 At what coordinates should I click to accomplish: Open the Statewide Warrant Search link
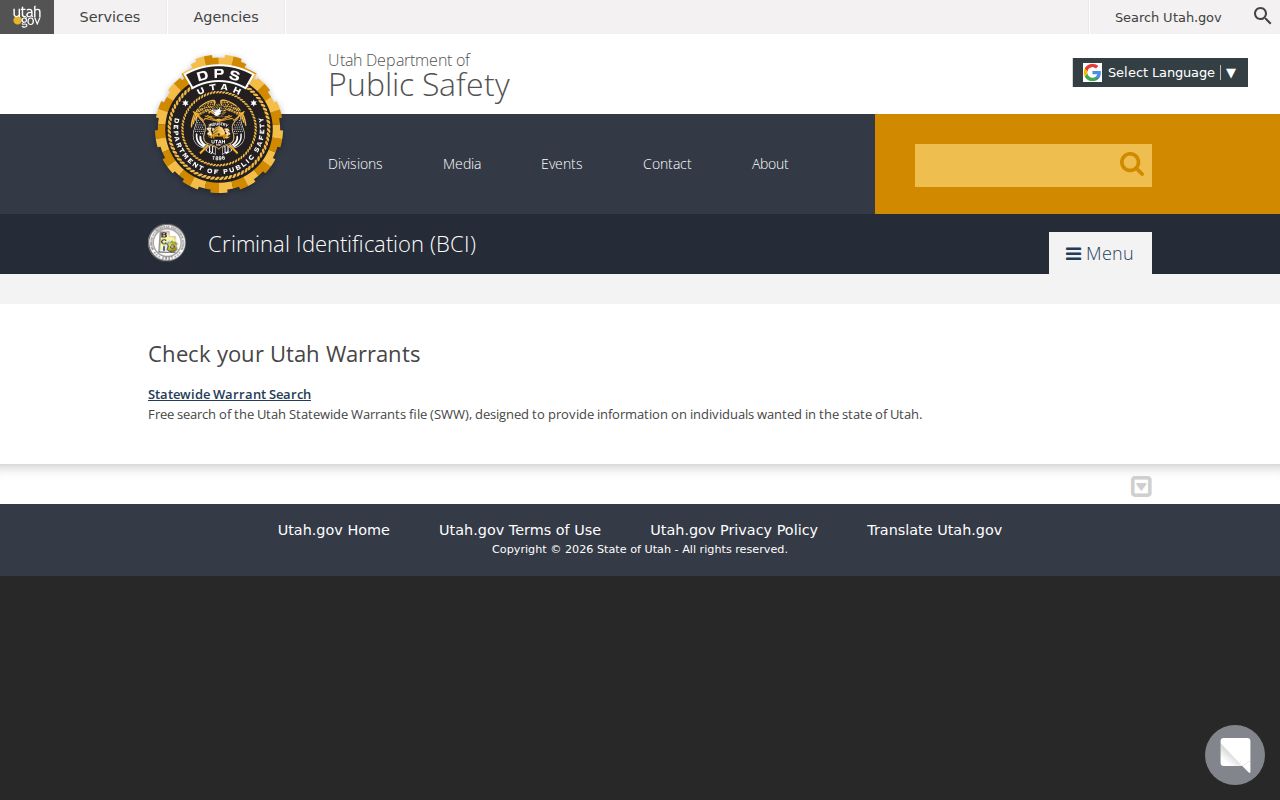[229, 394]
